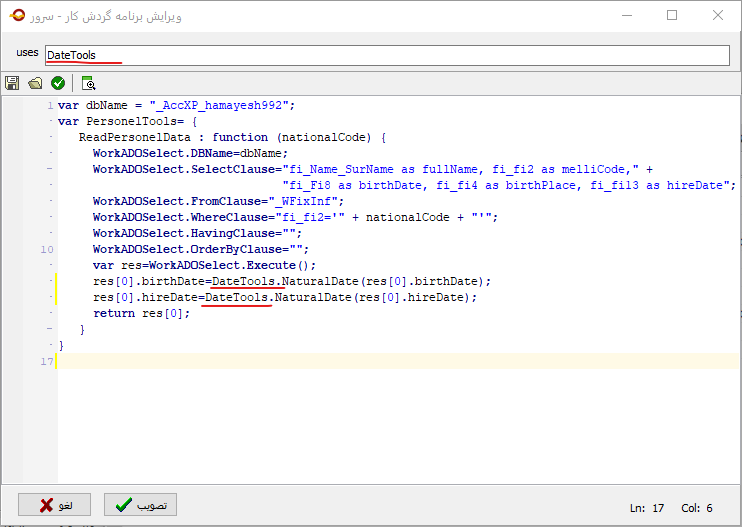Focus the uses input field containing DateTools
Viewport: 742px width, 527px height.
coord(387,55)
